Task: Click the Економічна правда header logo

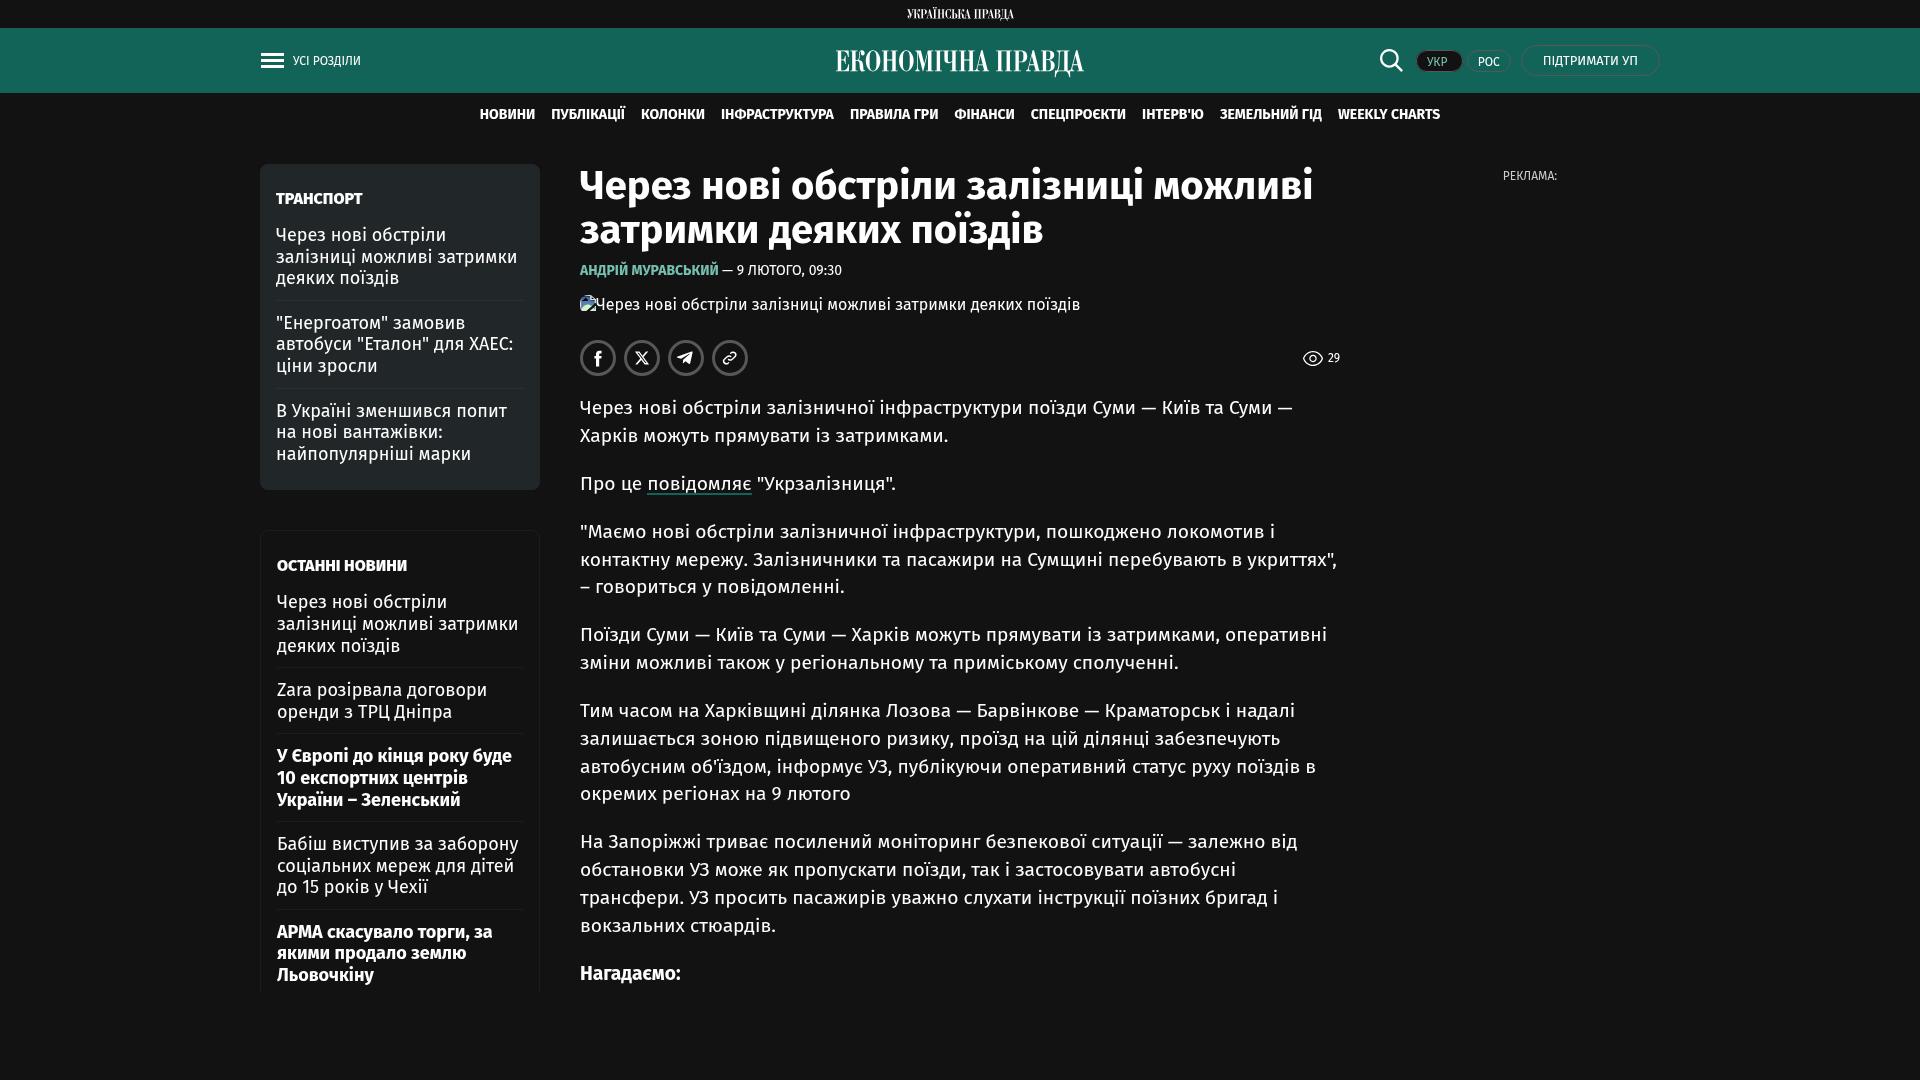Action: [959, 62]
